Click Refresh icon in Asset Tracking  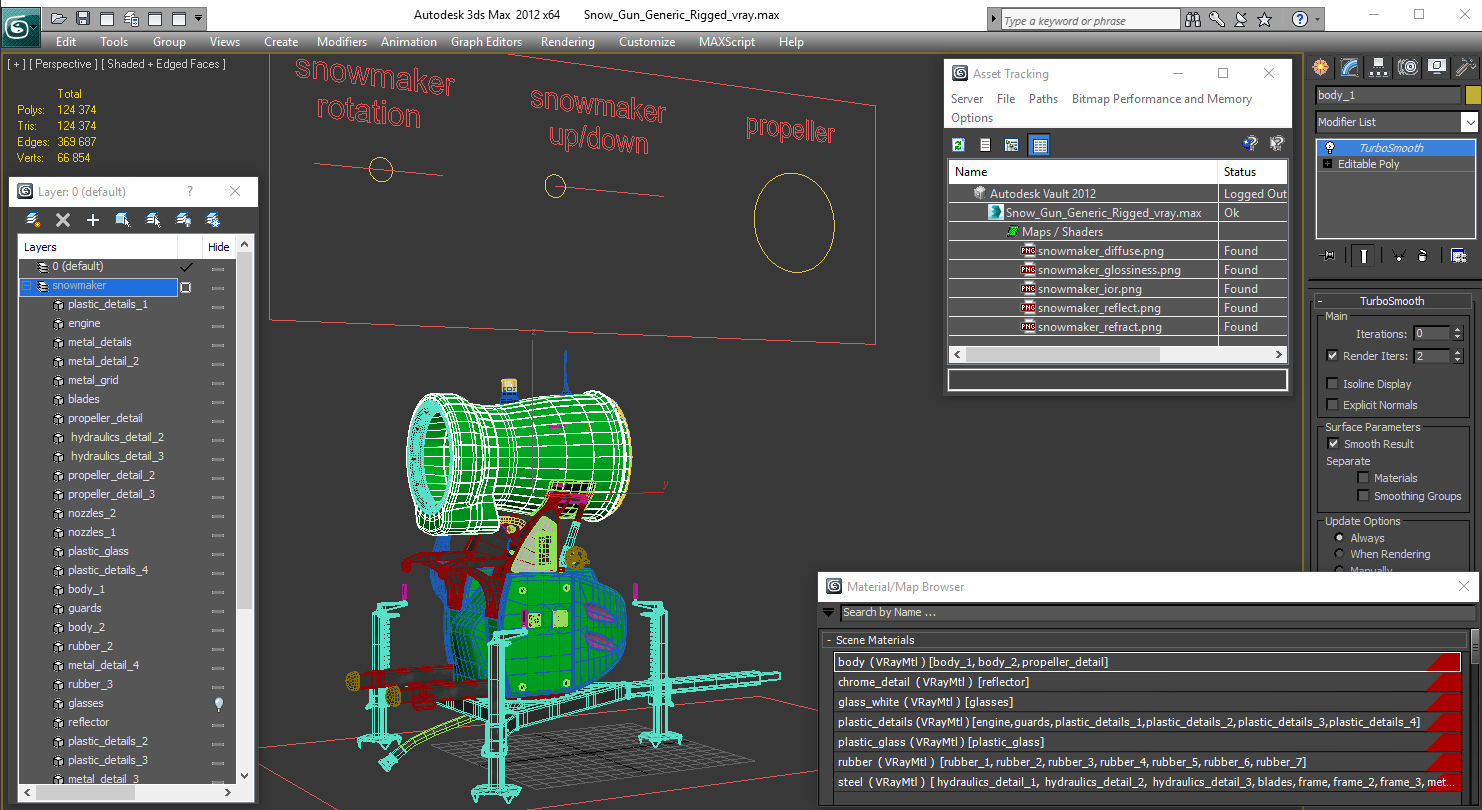(x=958, y=145)
